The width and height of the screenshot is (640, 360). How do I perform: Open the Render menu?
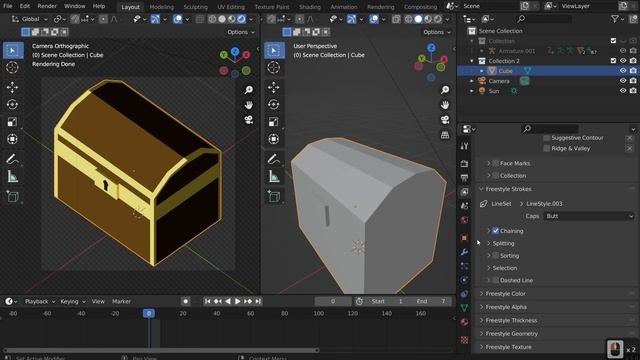(47, 6)
